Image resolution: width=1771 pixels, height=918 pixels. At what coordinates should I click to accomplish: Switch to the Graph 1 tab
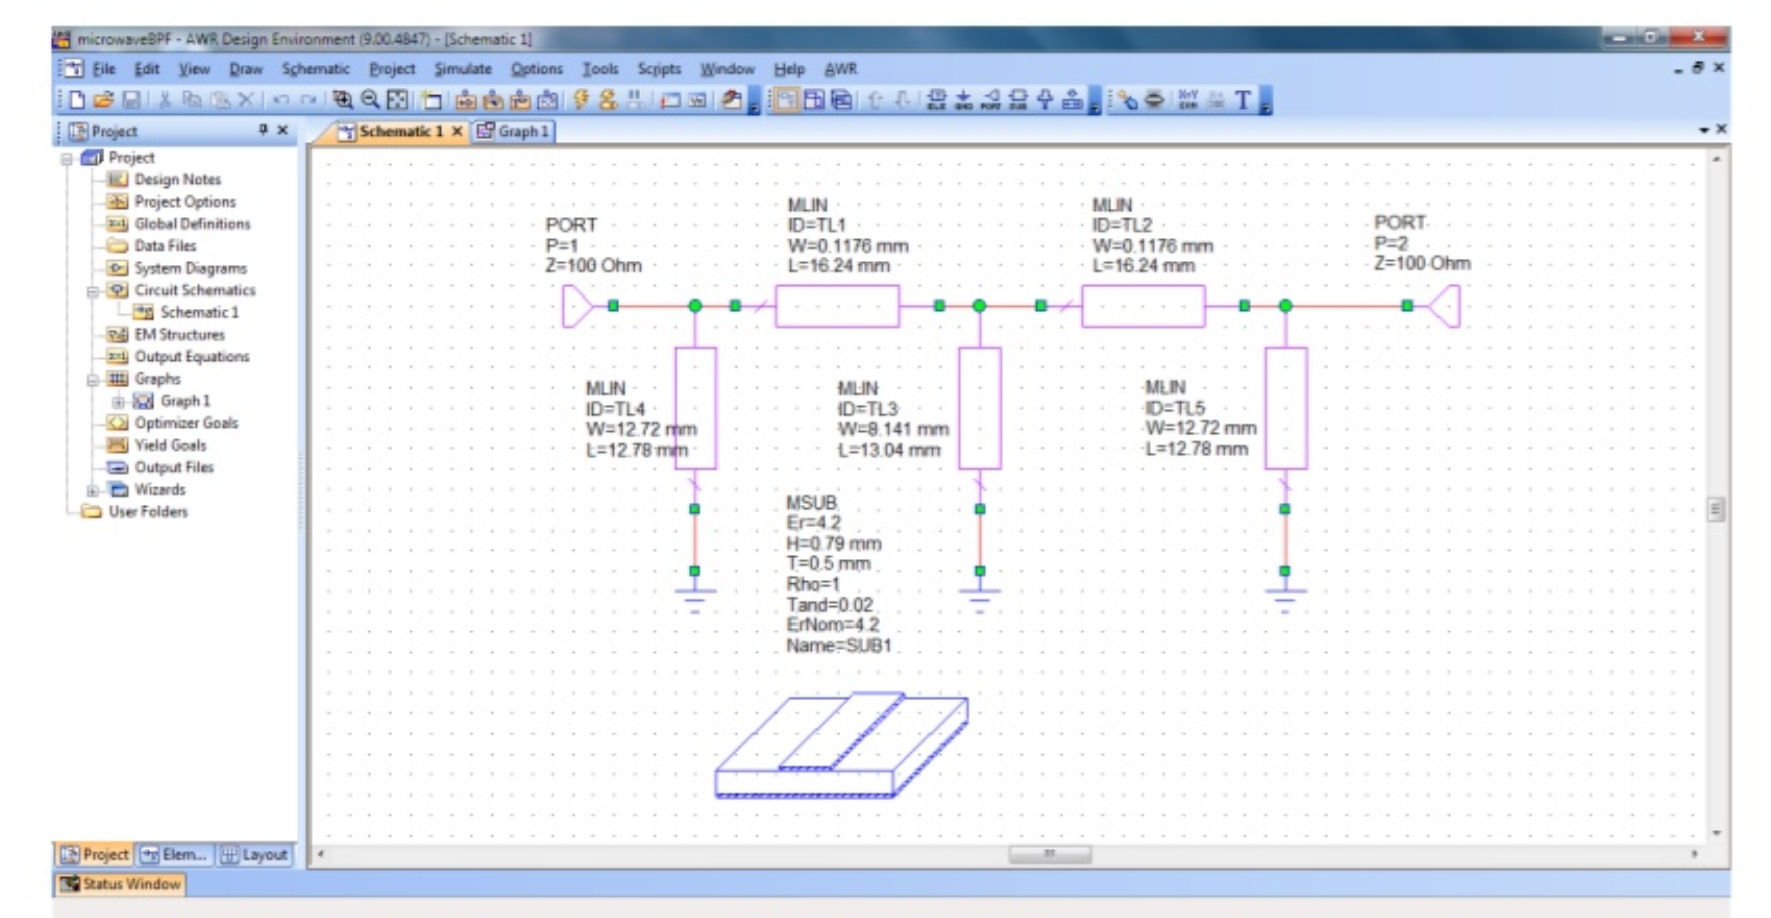point(514,131)
